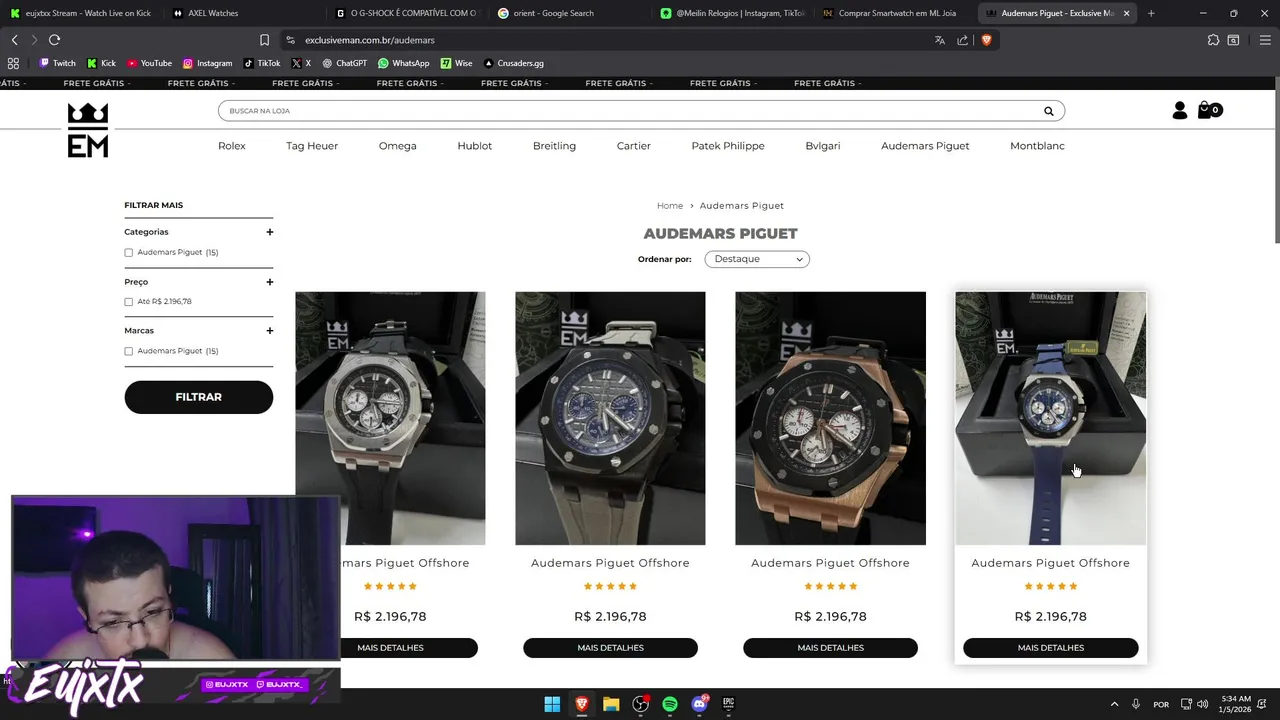Viewport: 1280px width, 720px height.
Task: Select Rolex in the brand menu
Action: coord(232,146)
